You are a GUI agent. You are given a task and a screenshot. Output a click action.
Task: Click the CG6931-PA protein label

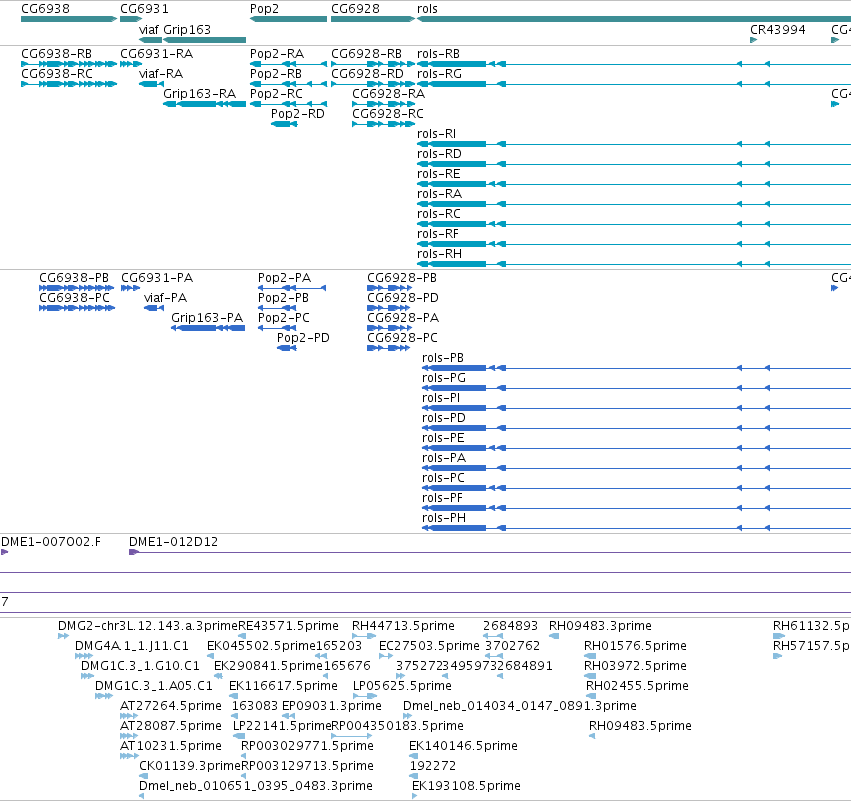pos(157,278)
